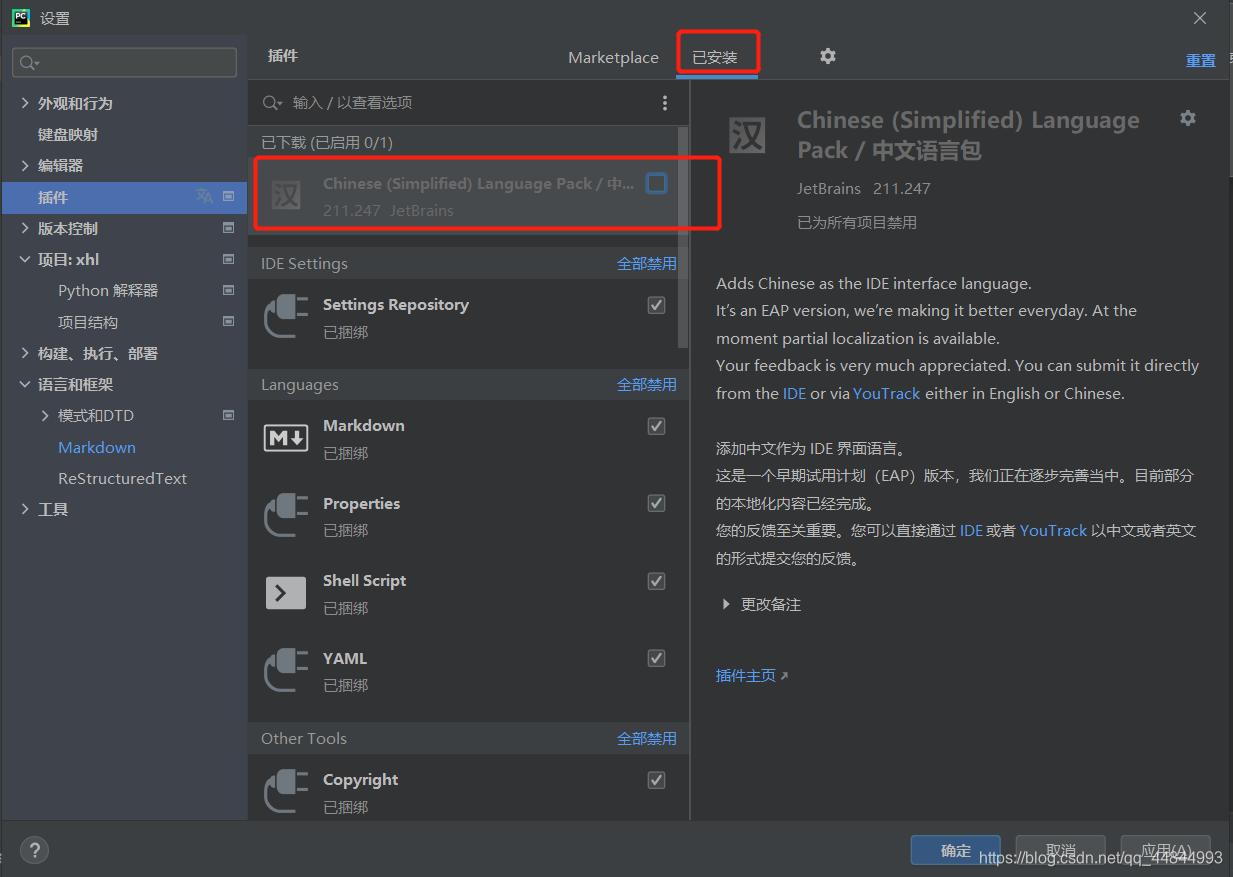Disable all Languages plugins via 全部禁用
Screen dimensions: 1233x877
tap(646, 384)
